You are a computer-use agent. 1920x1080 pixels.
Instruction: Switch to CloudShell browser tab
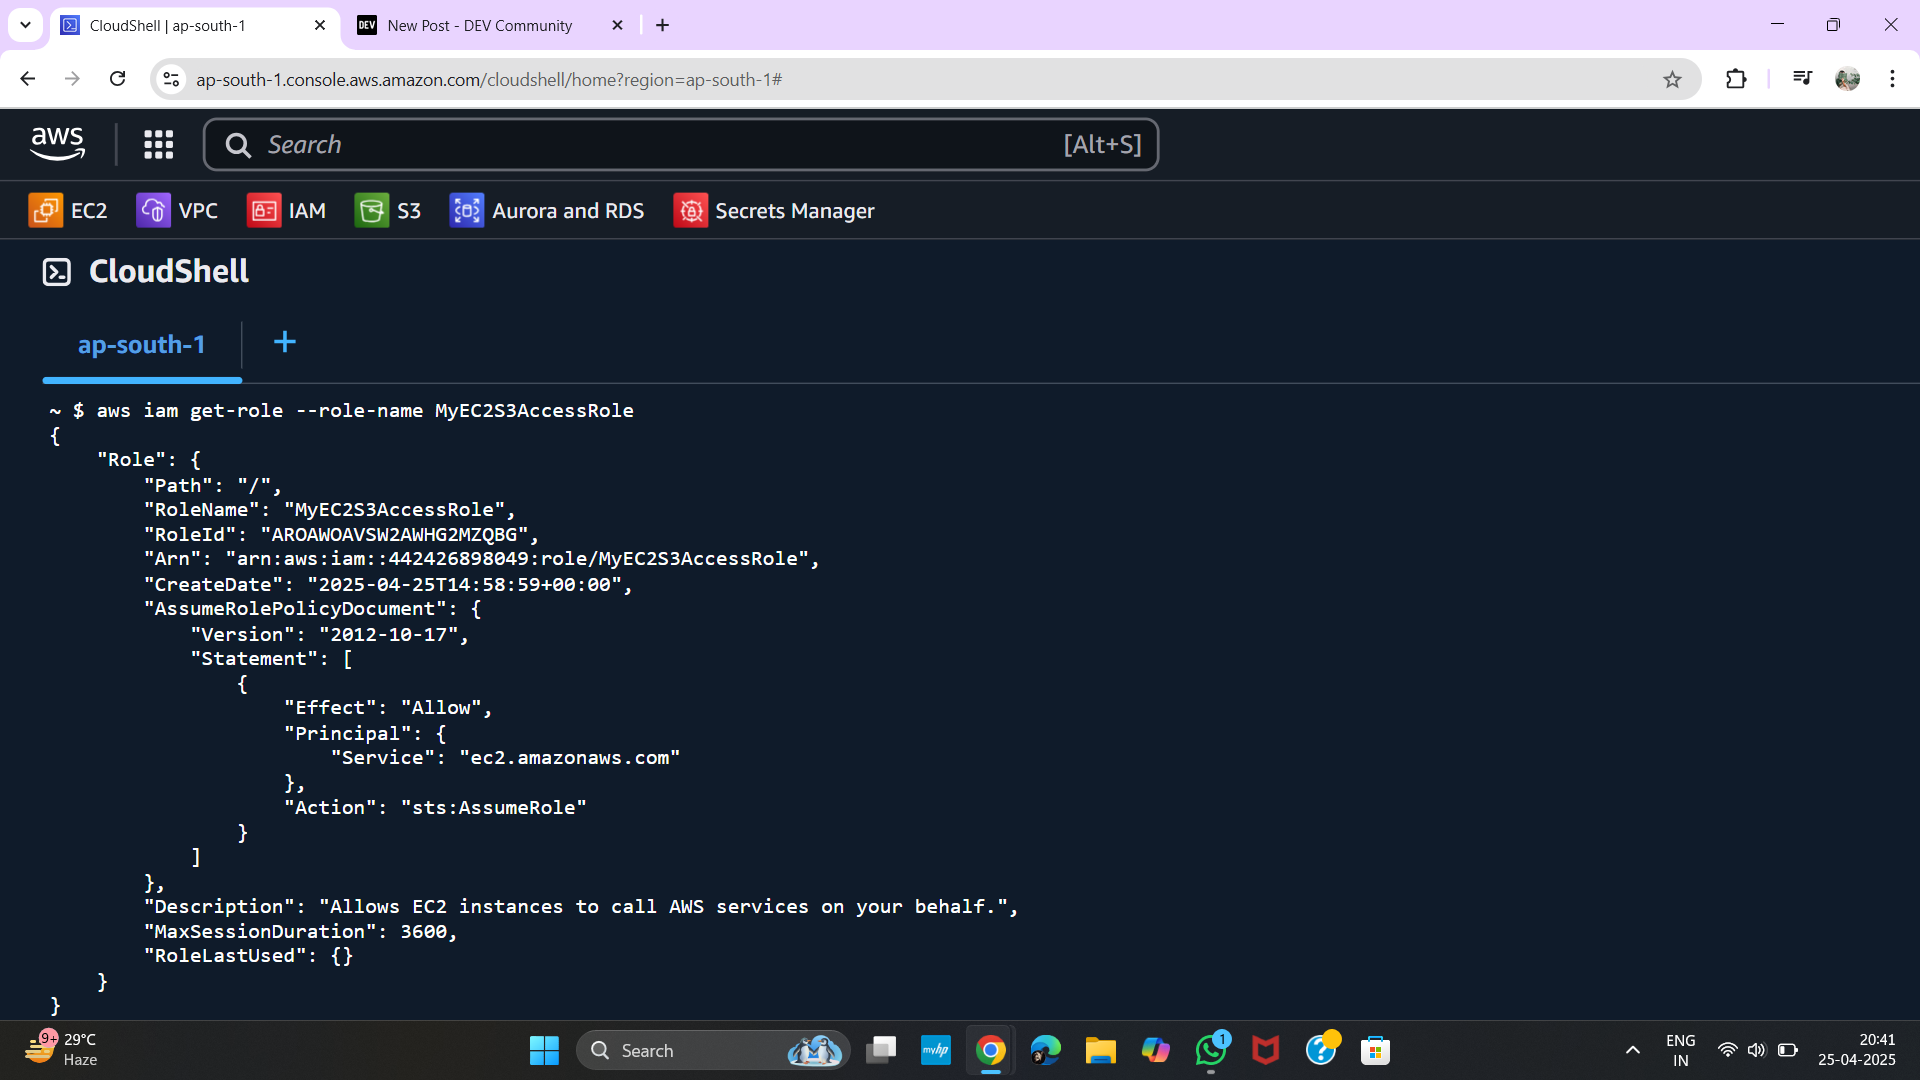[194, 25]
